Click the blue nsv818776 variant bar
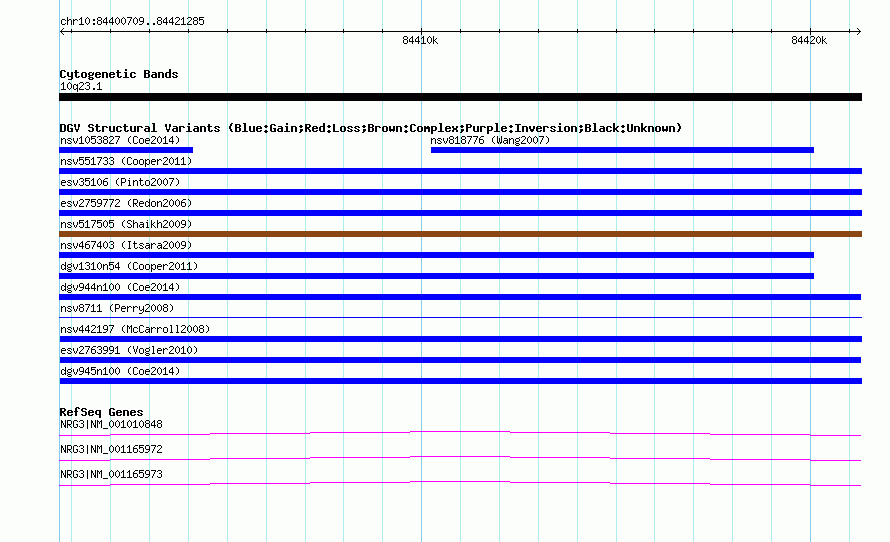This screenshot has width=890, height=542. [622, 150]
